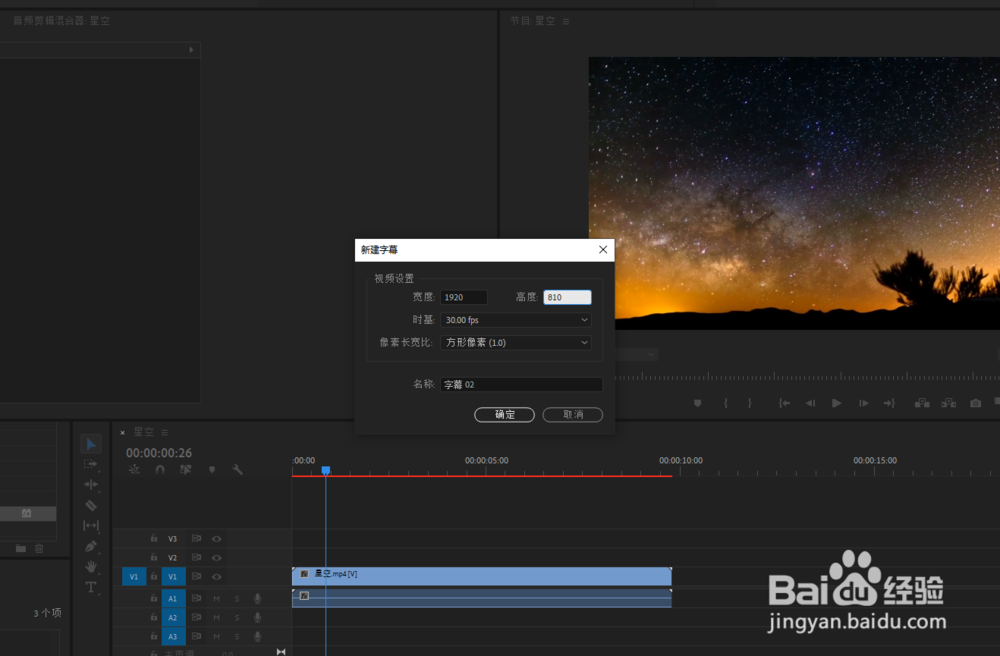The width and height of the screenshot is (1000, 656).
Task: Click the 取消 button
Action: point(573,415)
